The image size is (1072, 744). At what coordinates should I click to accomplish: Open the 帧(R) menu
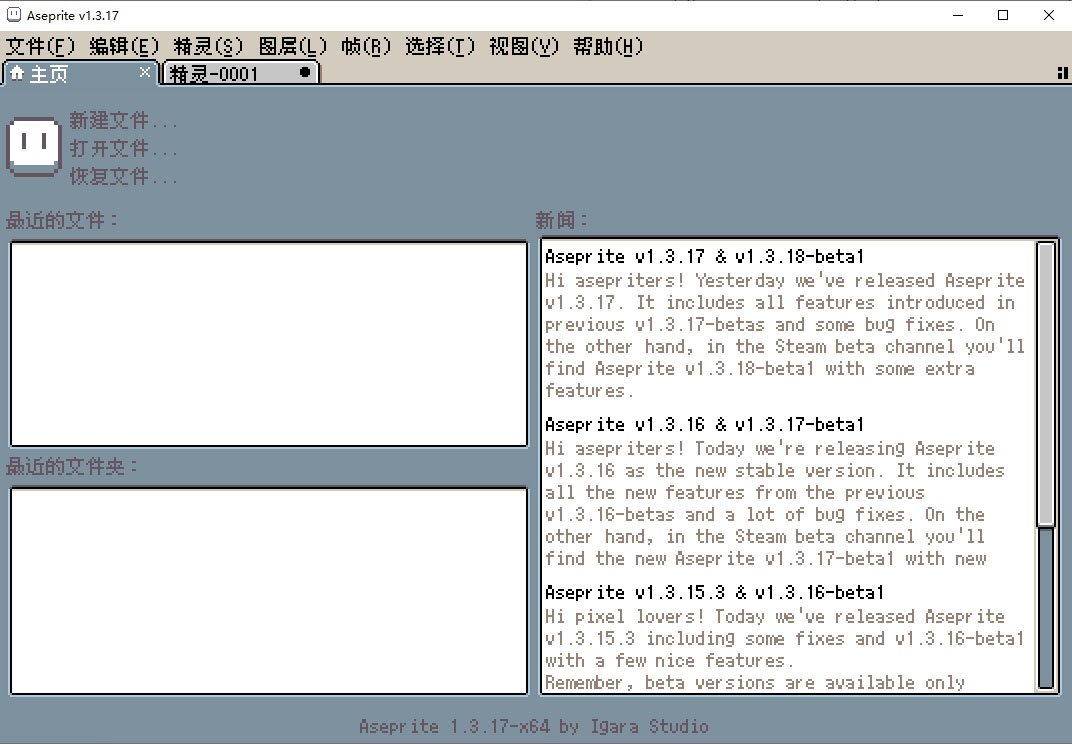(x=366, y=46)
